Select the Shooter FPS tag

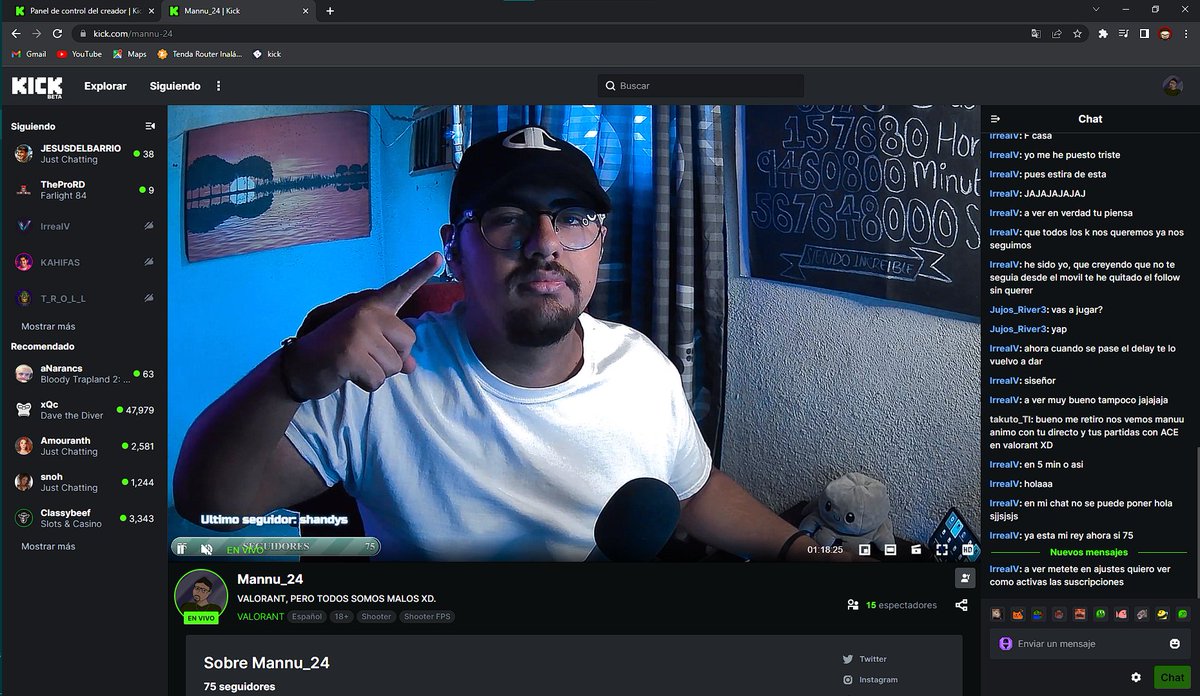click(427, 617)
